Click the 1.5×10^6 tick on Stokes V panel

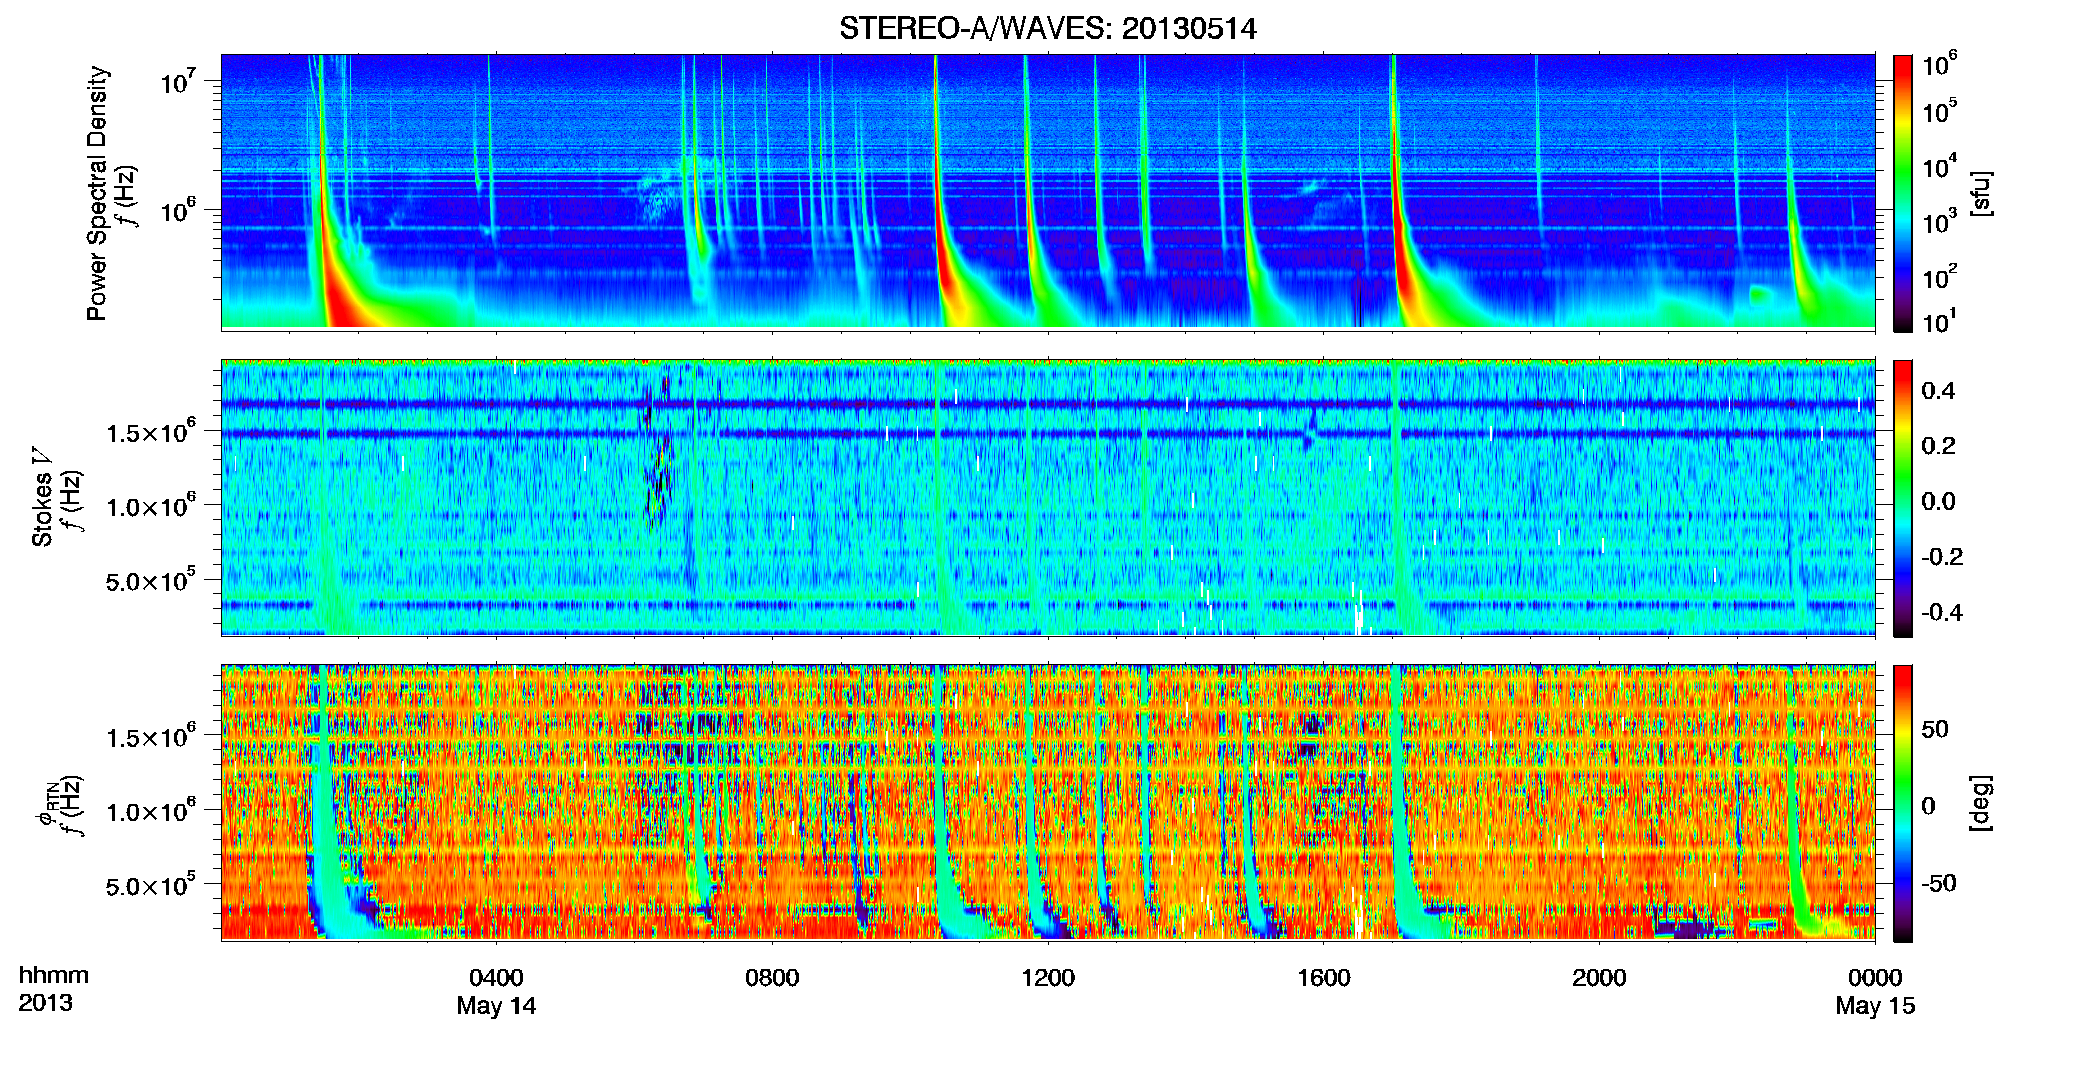pyautogui.click(x=151, y=431)
